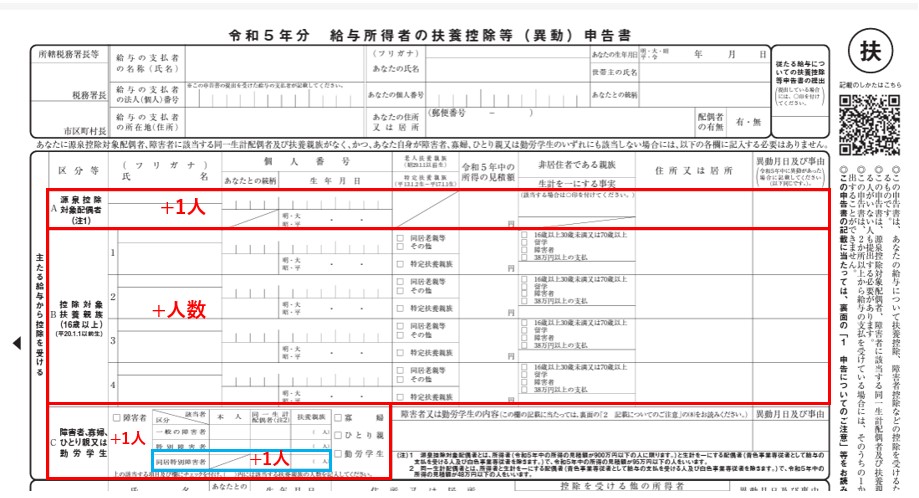Check the 寡婦 checkbox

(x=338, y=418)
